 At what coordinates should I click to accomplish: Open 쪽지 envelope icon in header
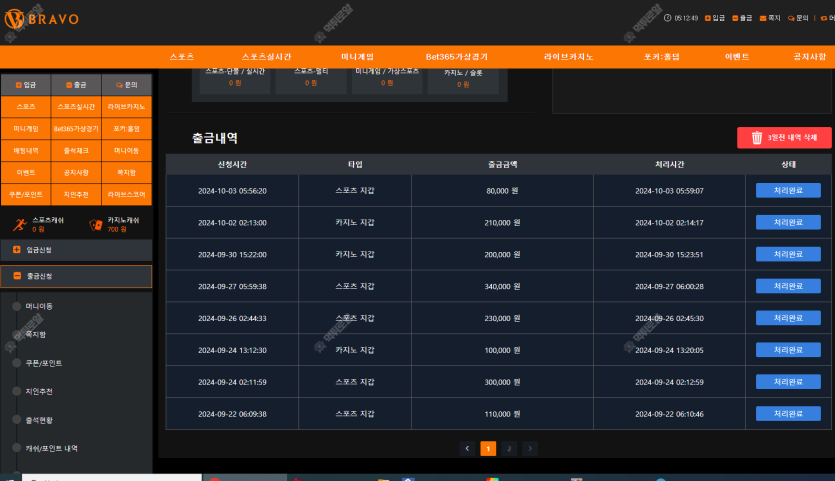[x=762, y=18]
